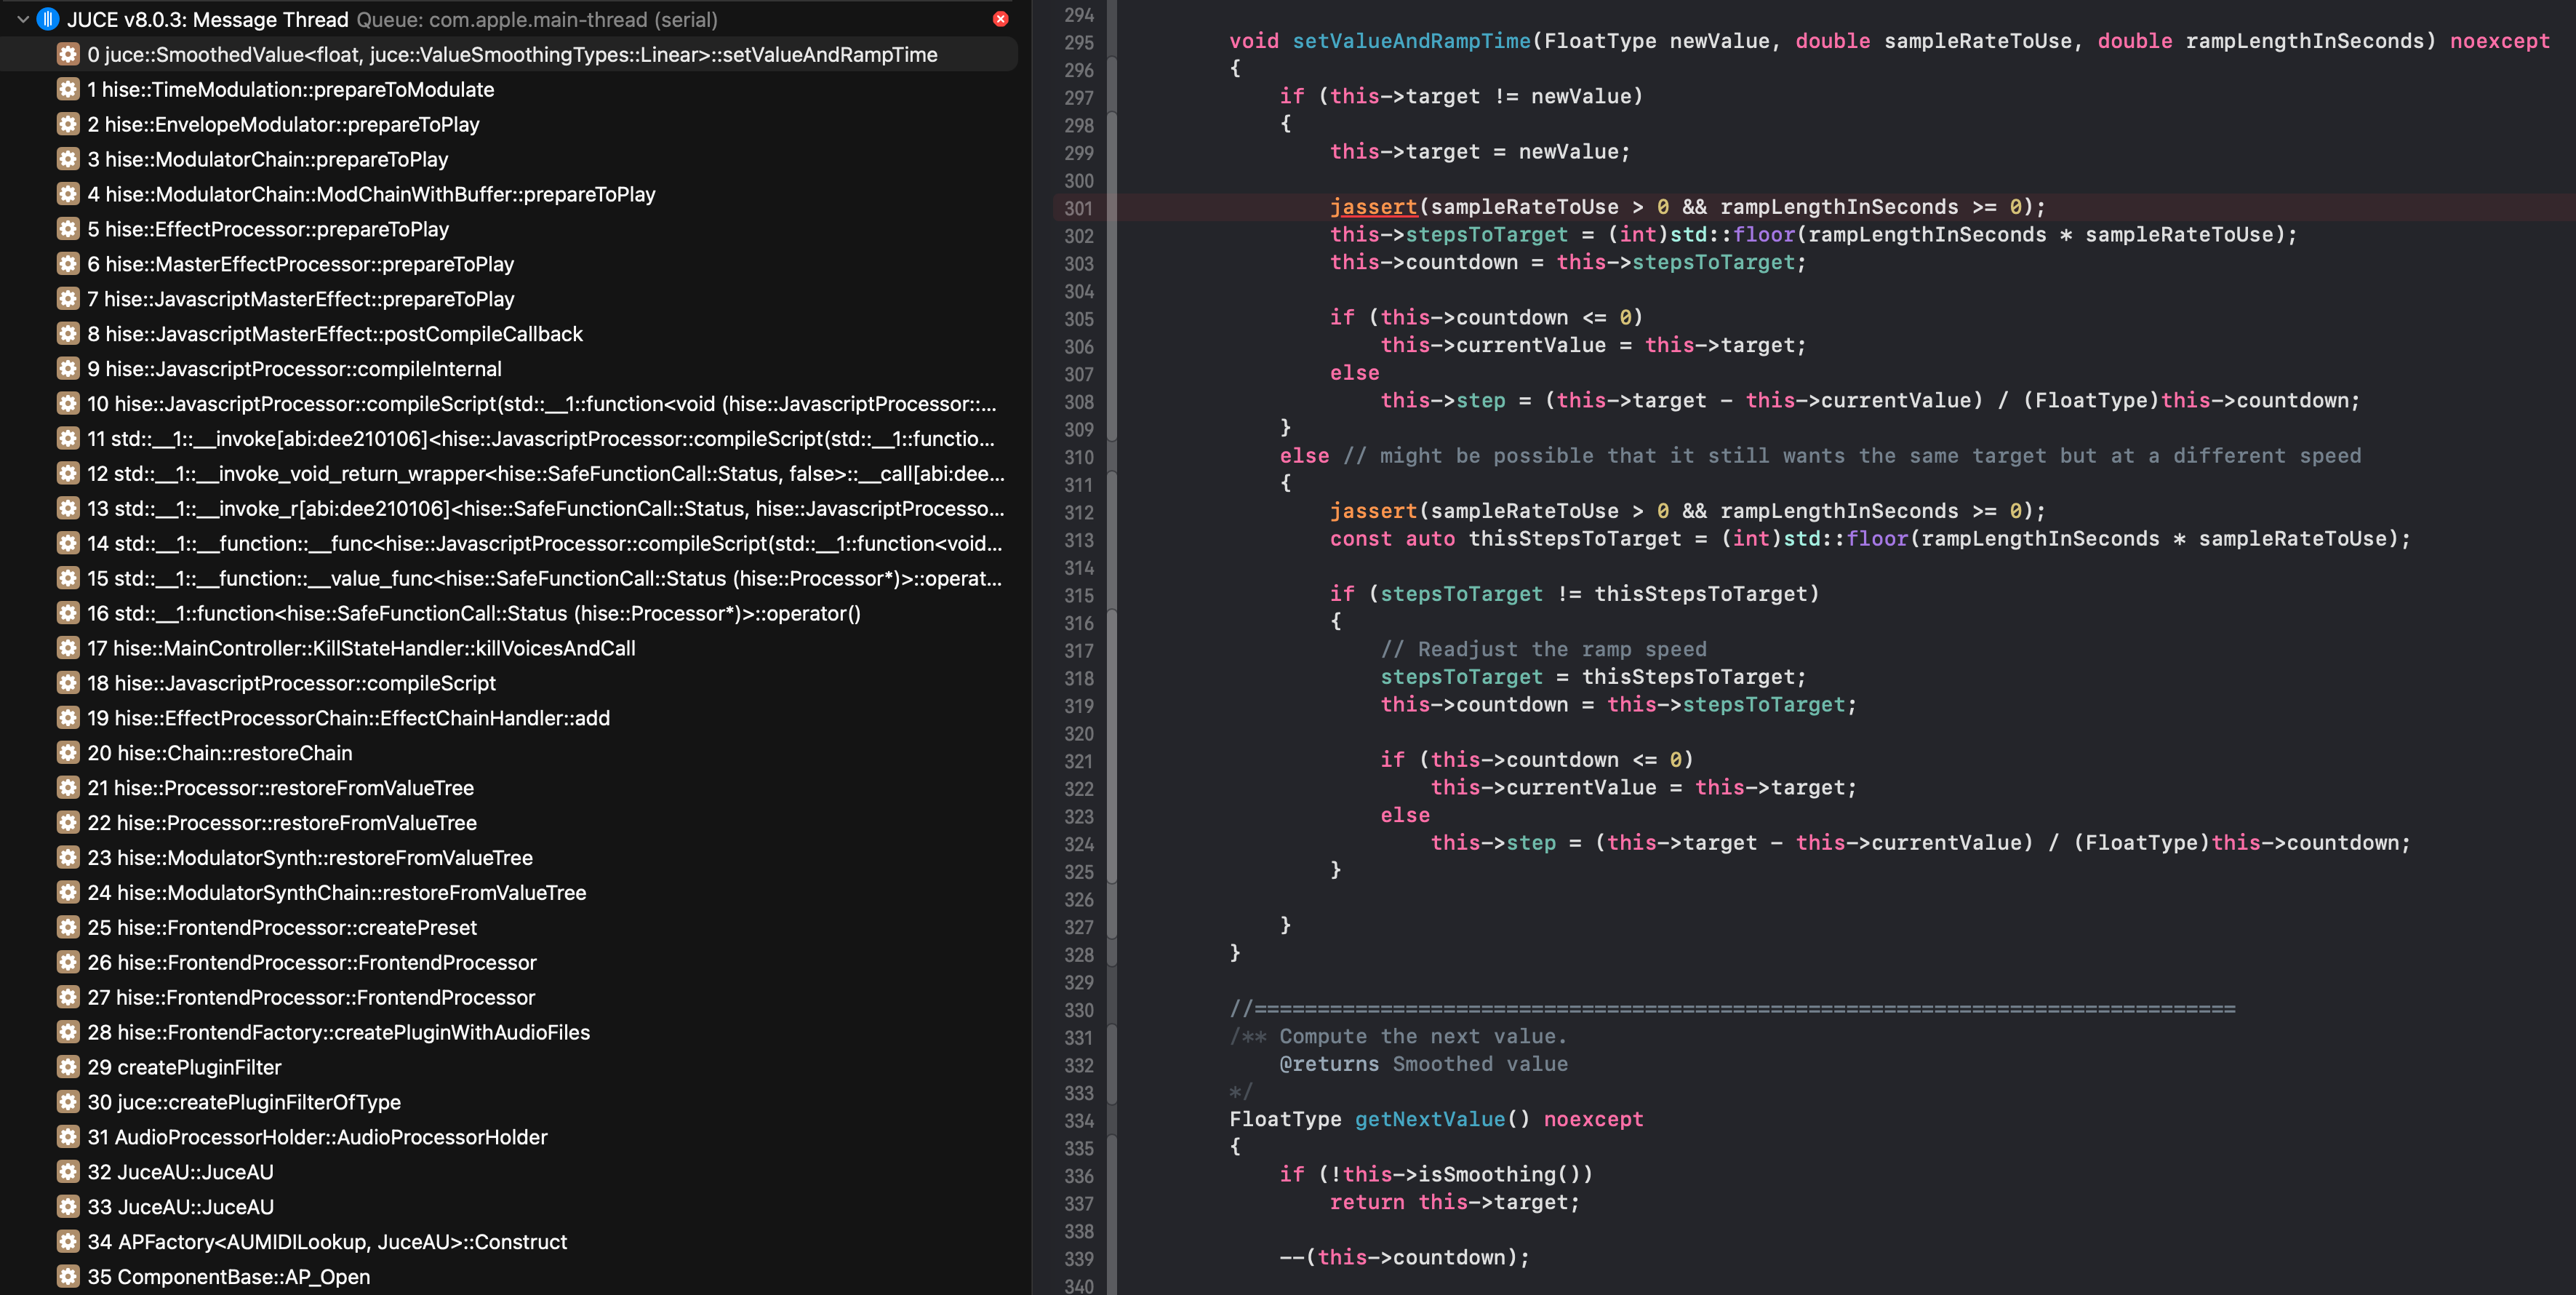Click gear icon beside frame 9 compileInternal

pos(68,369)
